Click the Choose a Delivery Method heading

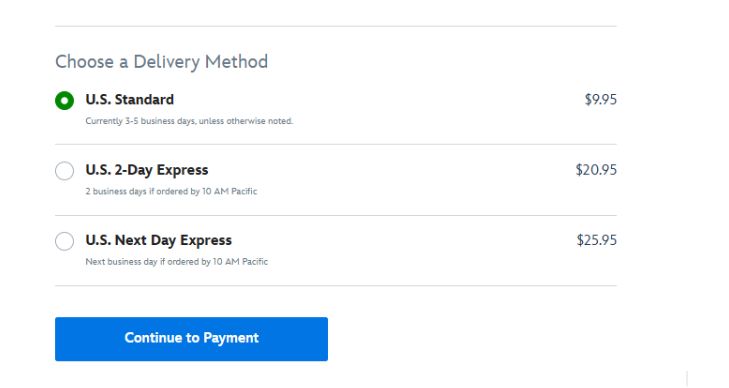[161, 62]
